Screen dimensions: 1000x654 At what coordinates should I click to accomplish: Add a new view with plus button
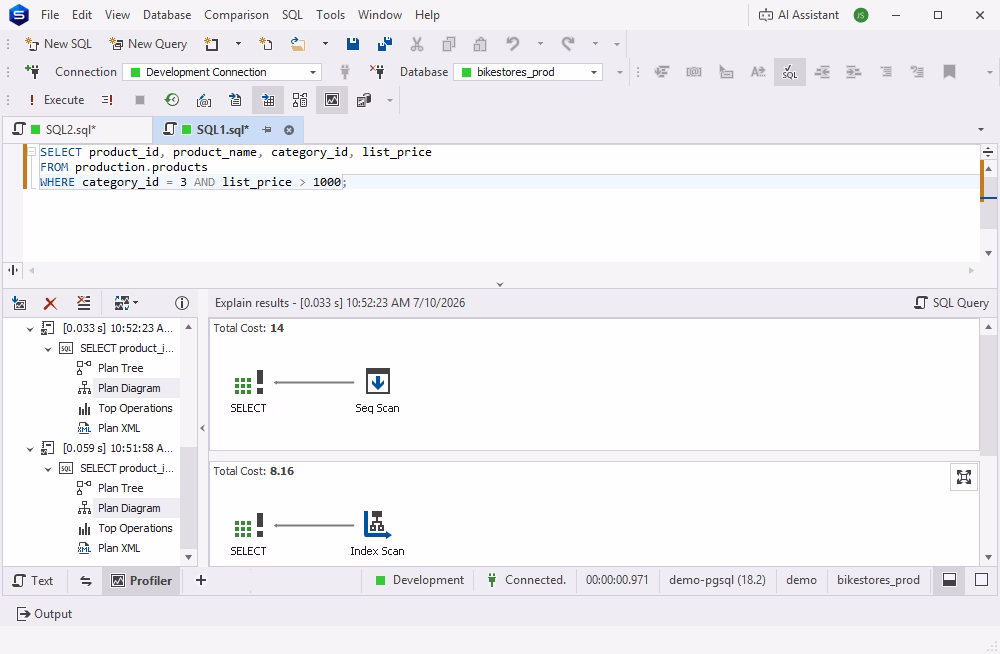(x=200, y=580)
